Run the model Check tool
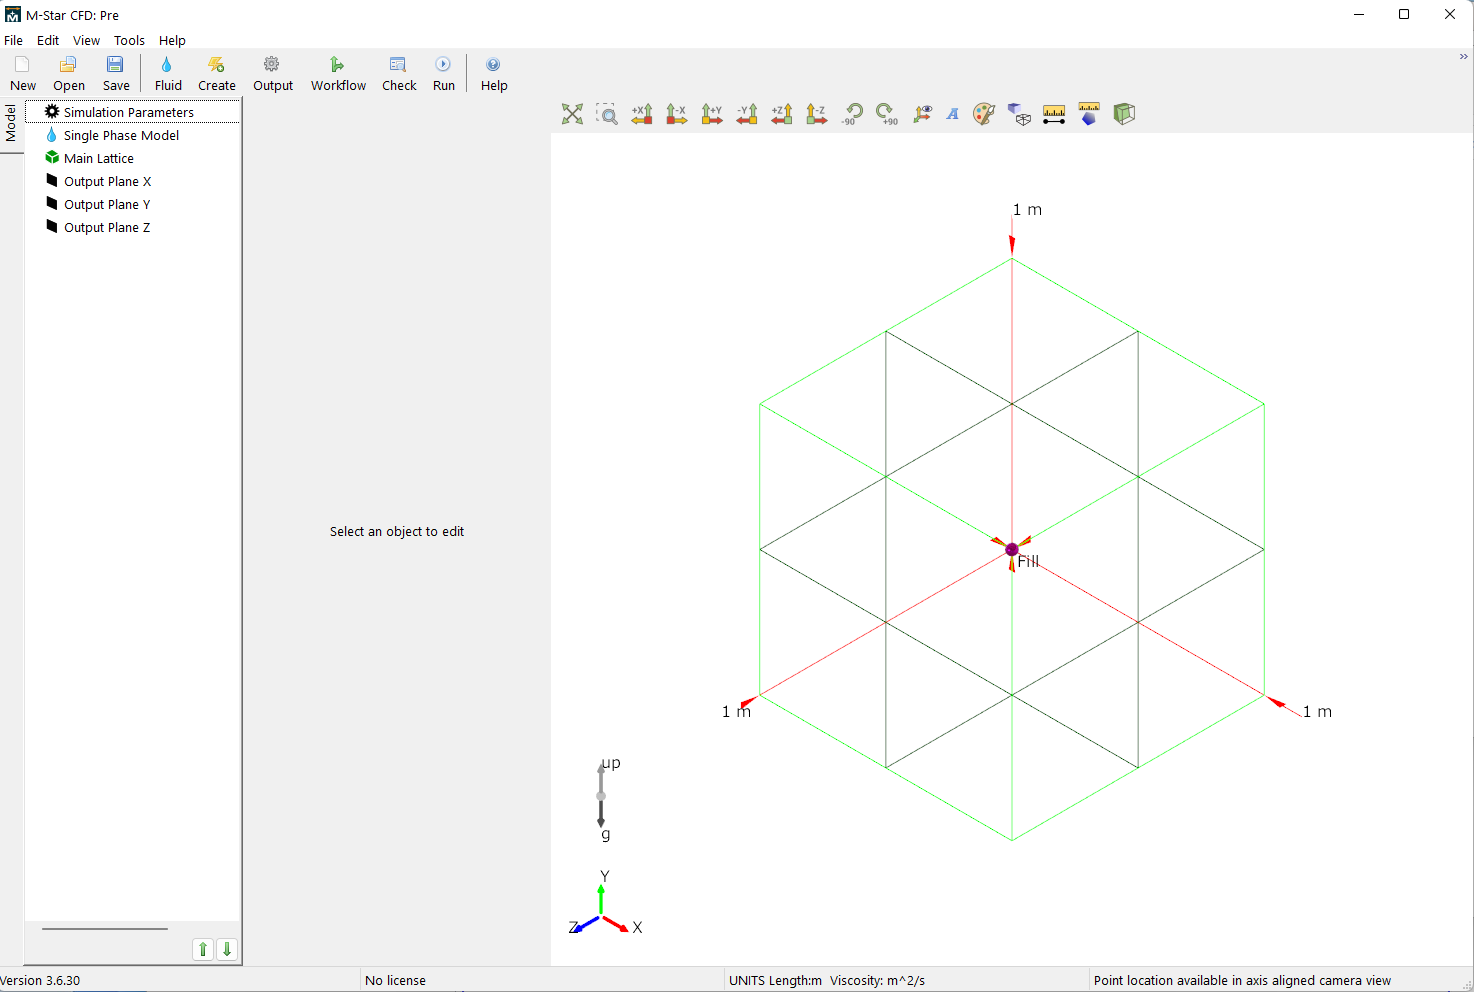This screenshot has width=1474, height=992. [x=399, y=74]
